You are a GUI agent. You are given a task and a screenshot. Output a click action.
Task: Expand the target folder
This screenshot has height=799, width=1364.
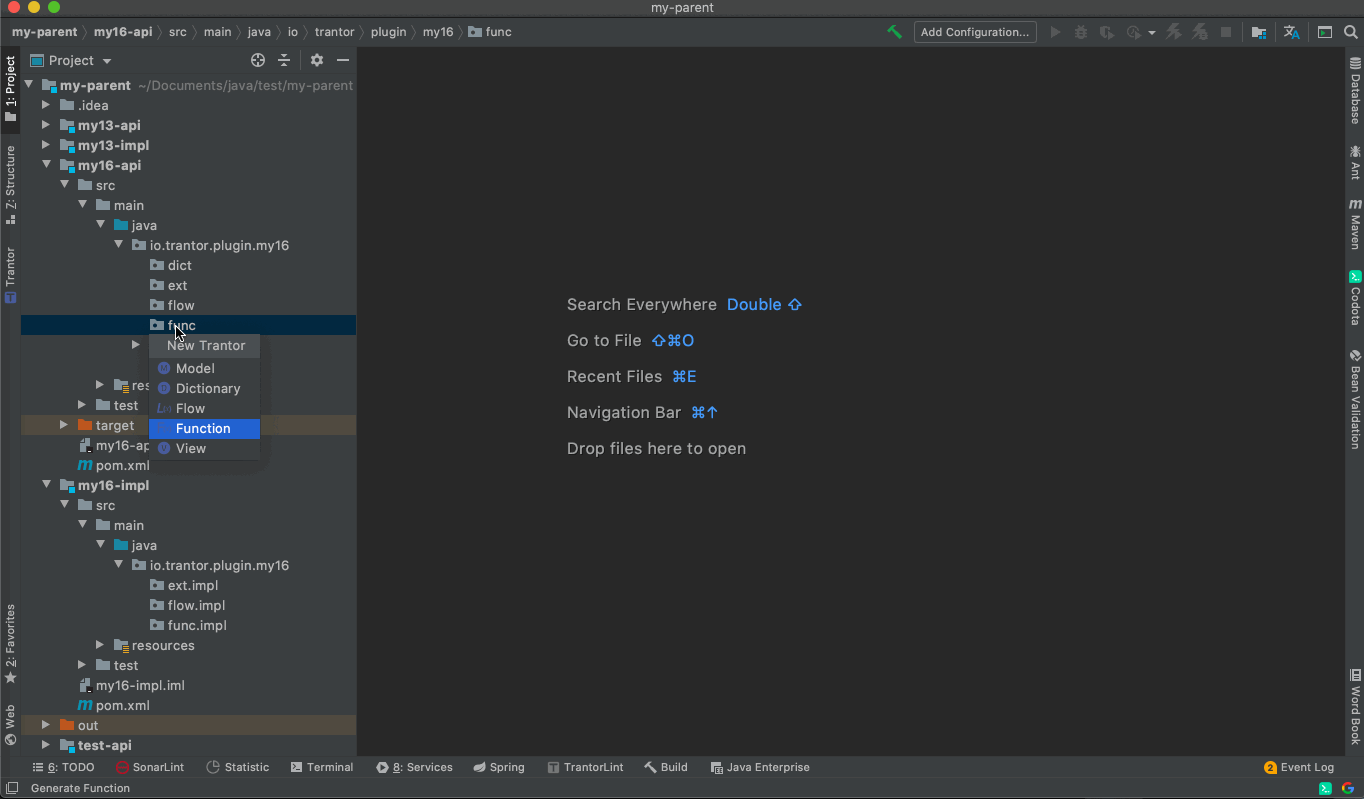64,425
